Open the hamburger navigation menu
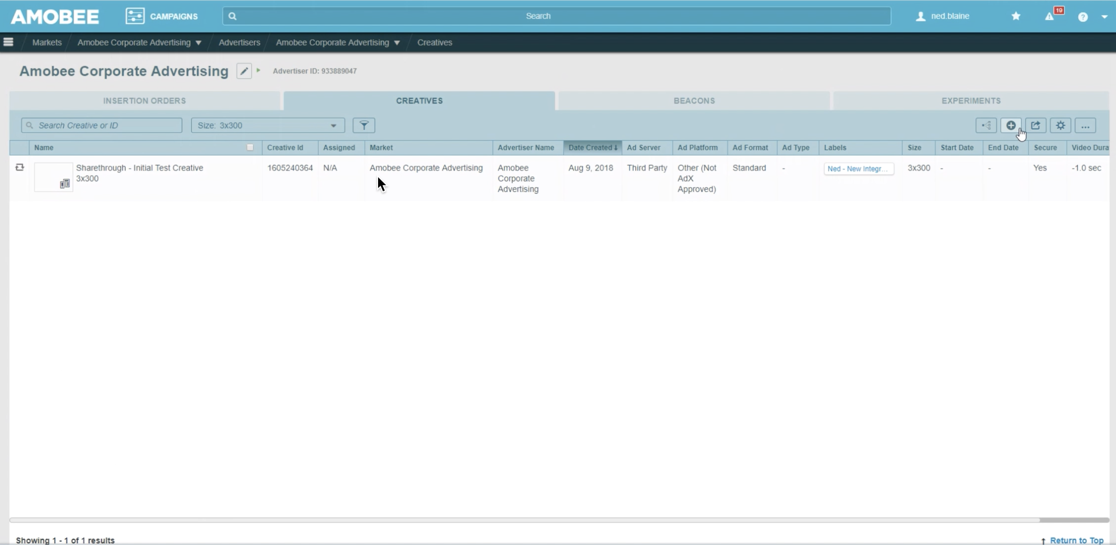The height and width of the screenshot is (545, 1116). point(9,42)
